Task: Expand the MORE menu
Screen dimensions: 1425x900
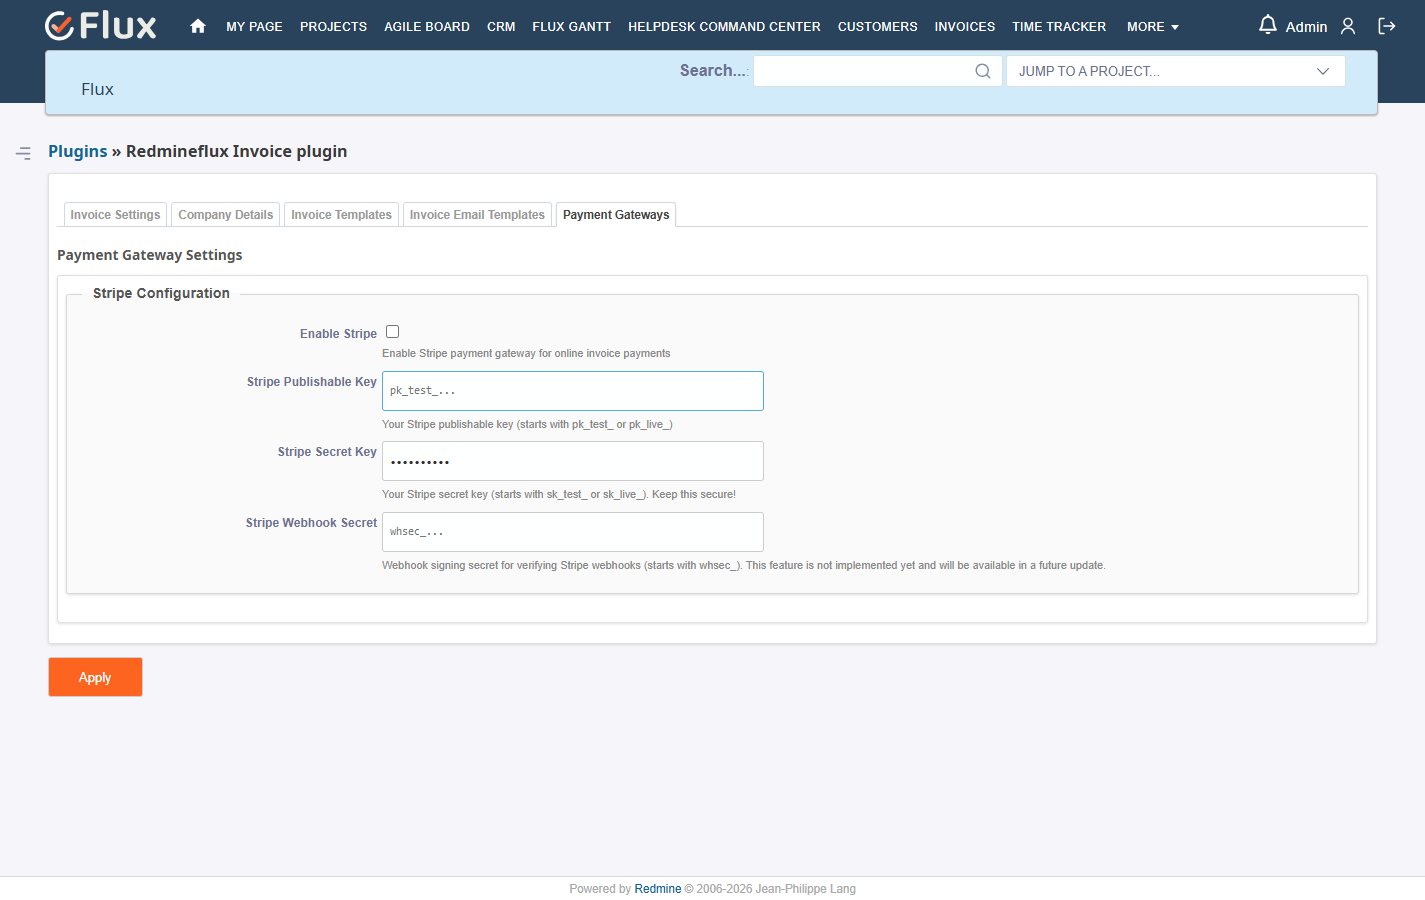Action: [x=1152, y=27]
